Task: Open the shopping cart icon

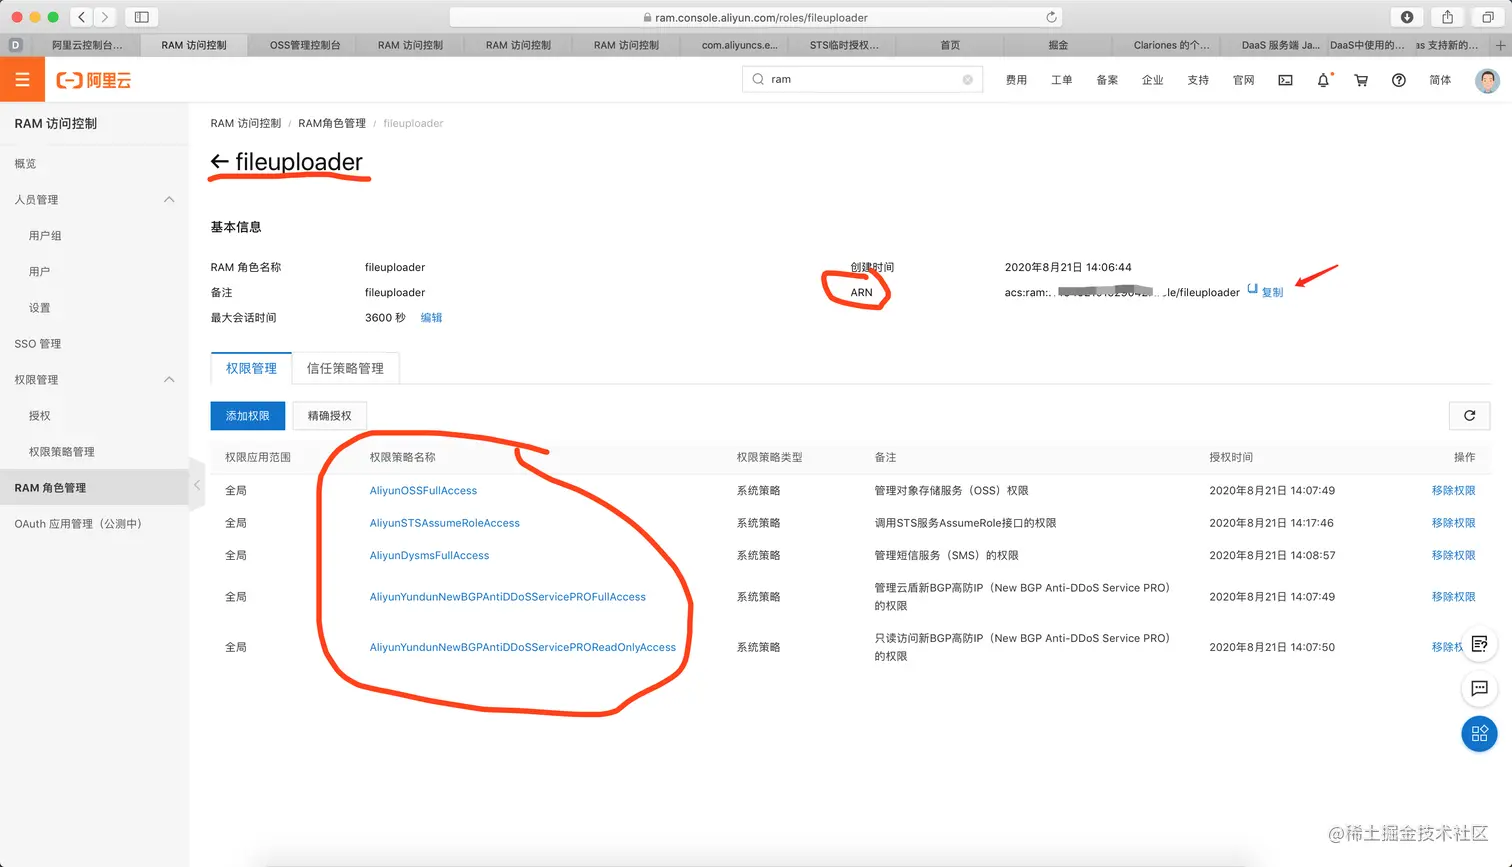Action: coord(1361,80)
